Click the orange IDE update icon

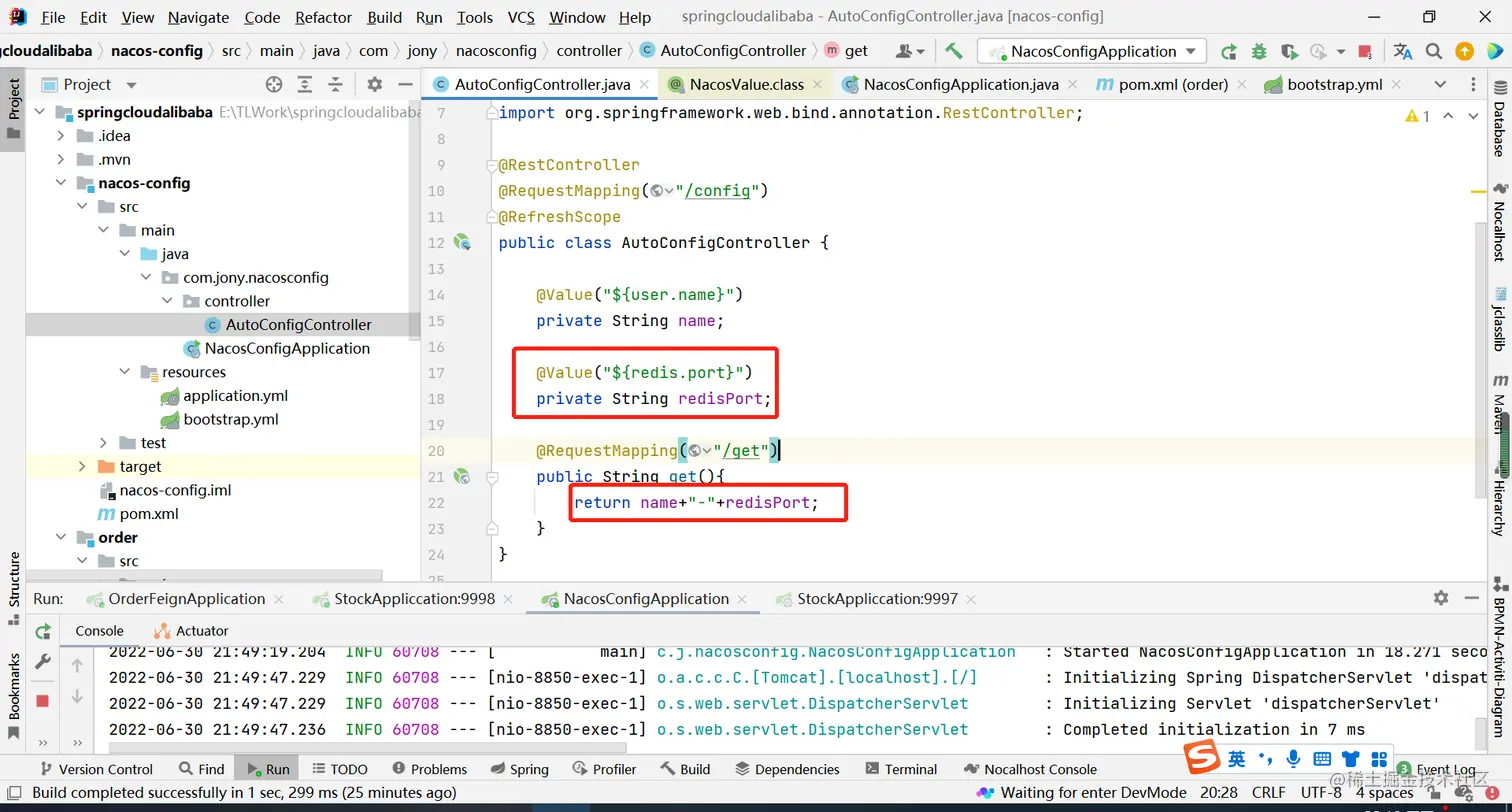(x=1464, y=51)
